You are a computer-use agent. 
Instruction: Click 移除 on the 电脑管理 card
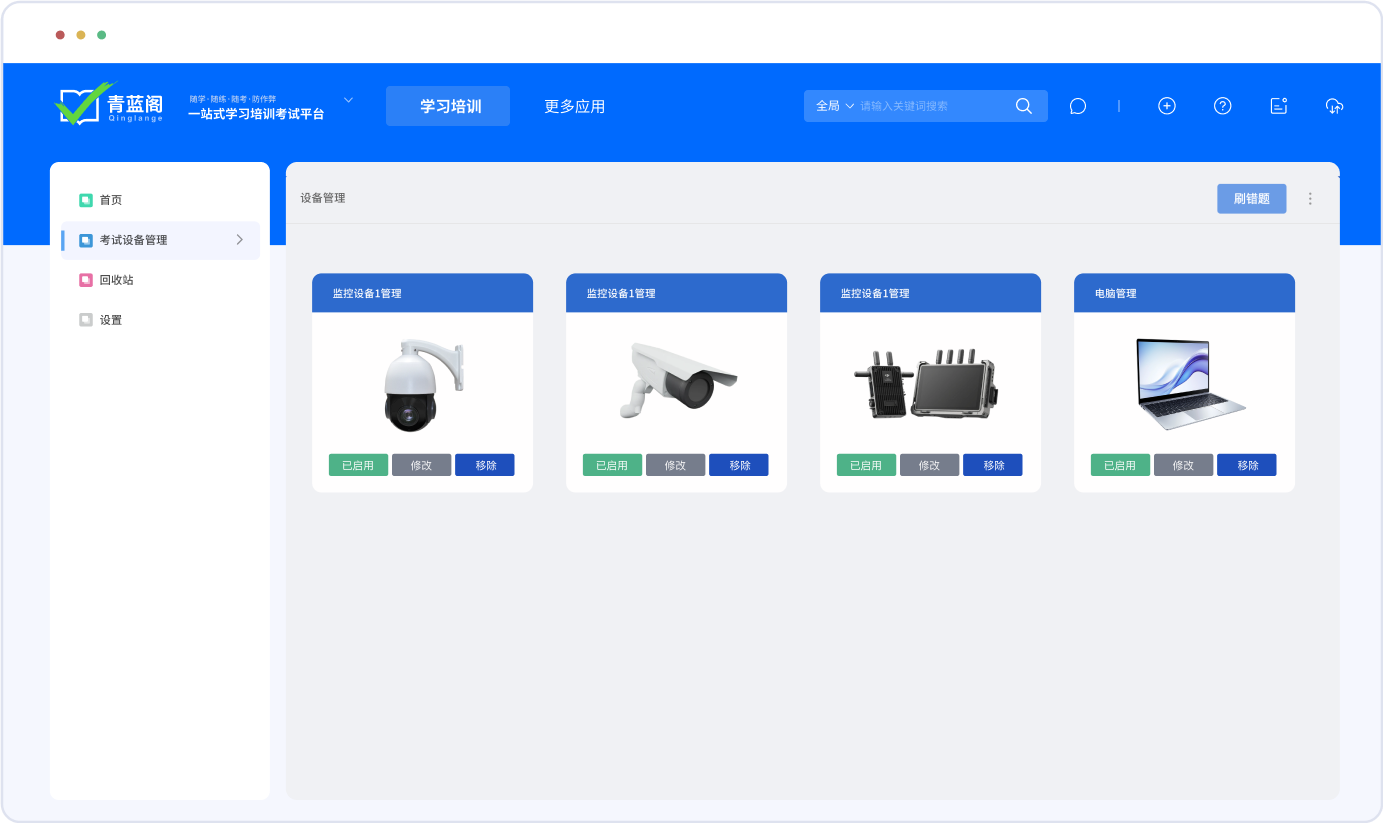1247,465
